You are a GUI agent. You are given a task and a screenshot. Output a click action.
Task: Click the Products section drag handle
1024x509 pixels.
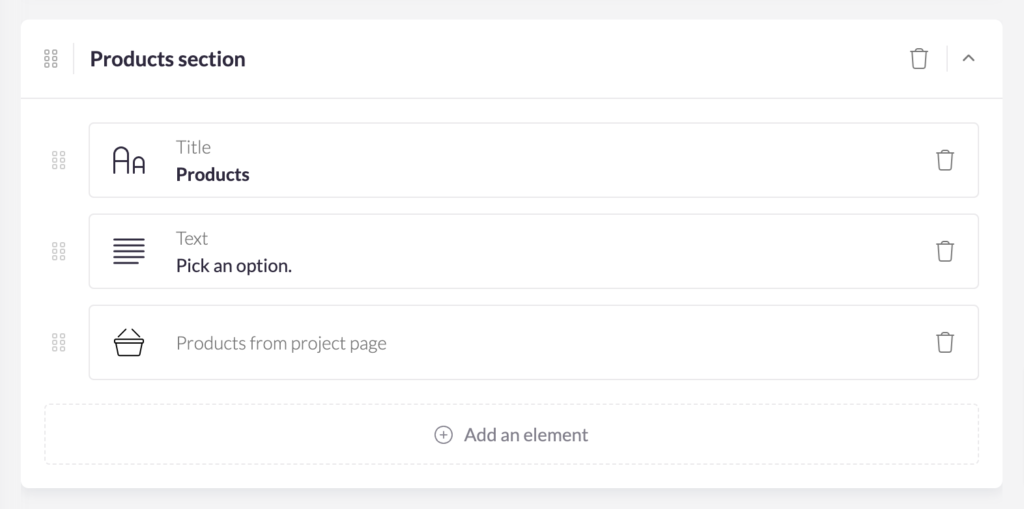(x=51, y=59)
